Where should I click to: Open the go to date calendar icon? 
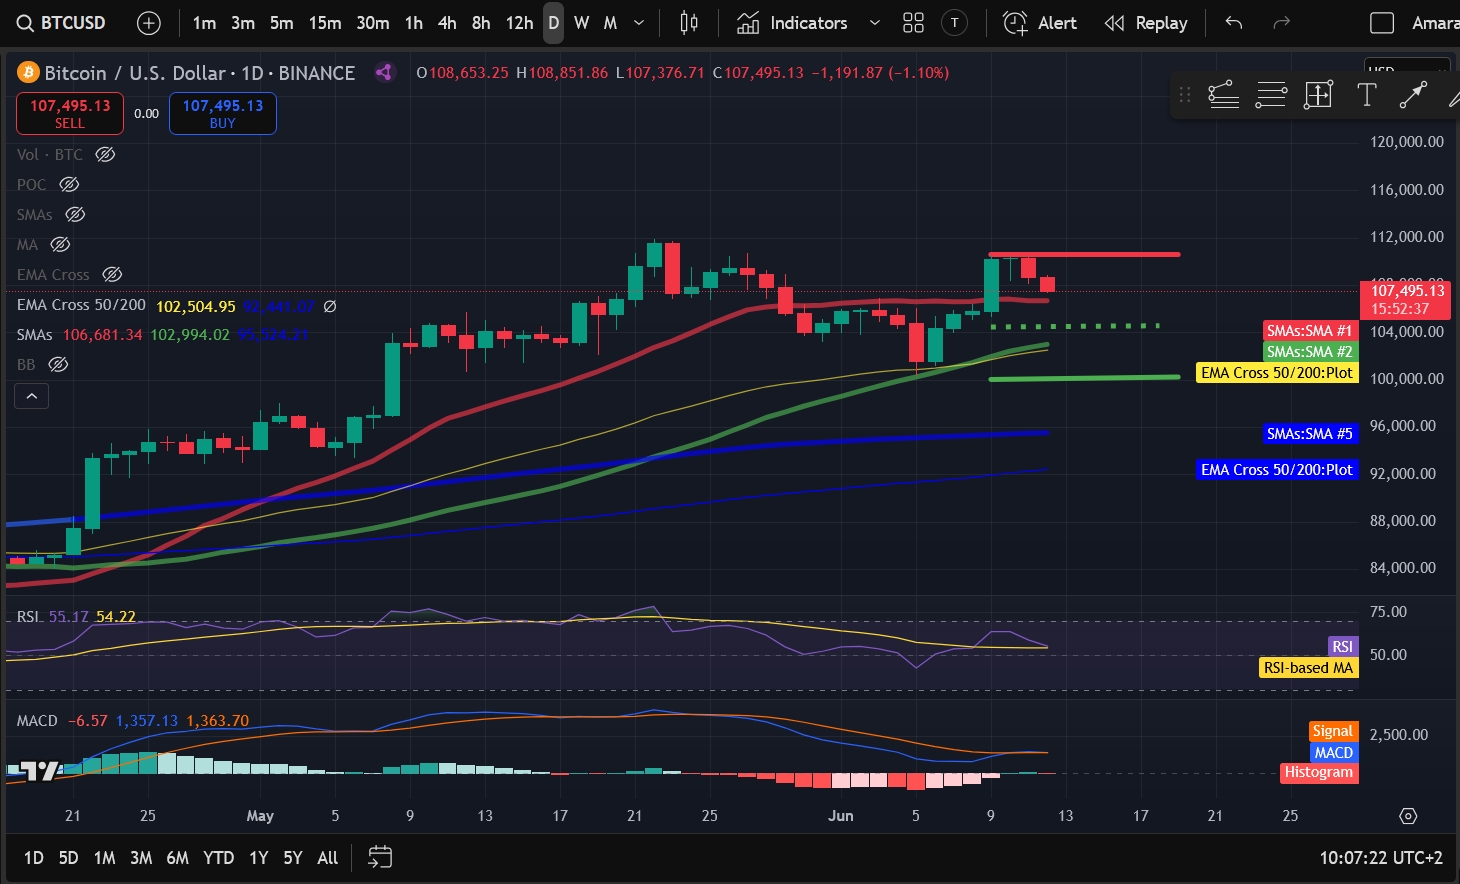[380, 857]
